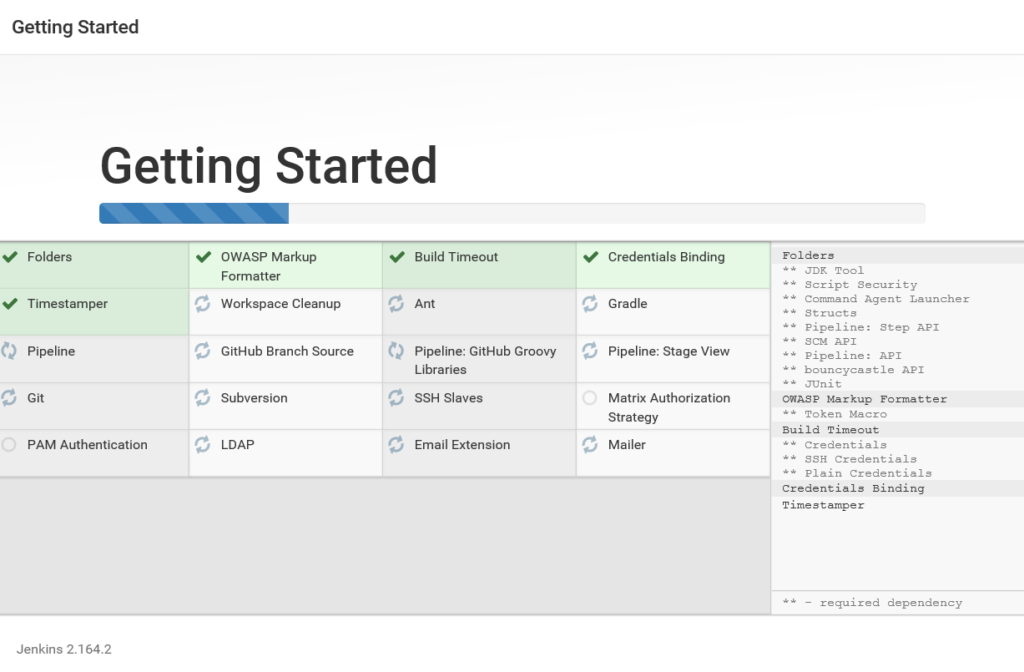1024x672 pixels.
Task: Click the Build Timeout plugin label
Action: (x=456, y=257)
